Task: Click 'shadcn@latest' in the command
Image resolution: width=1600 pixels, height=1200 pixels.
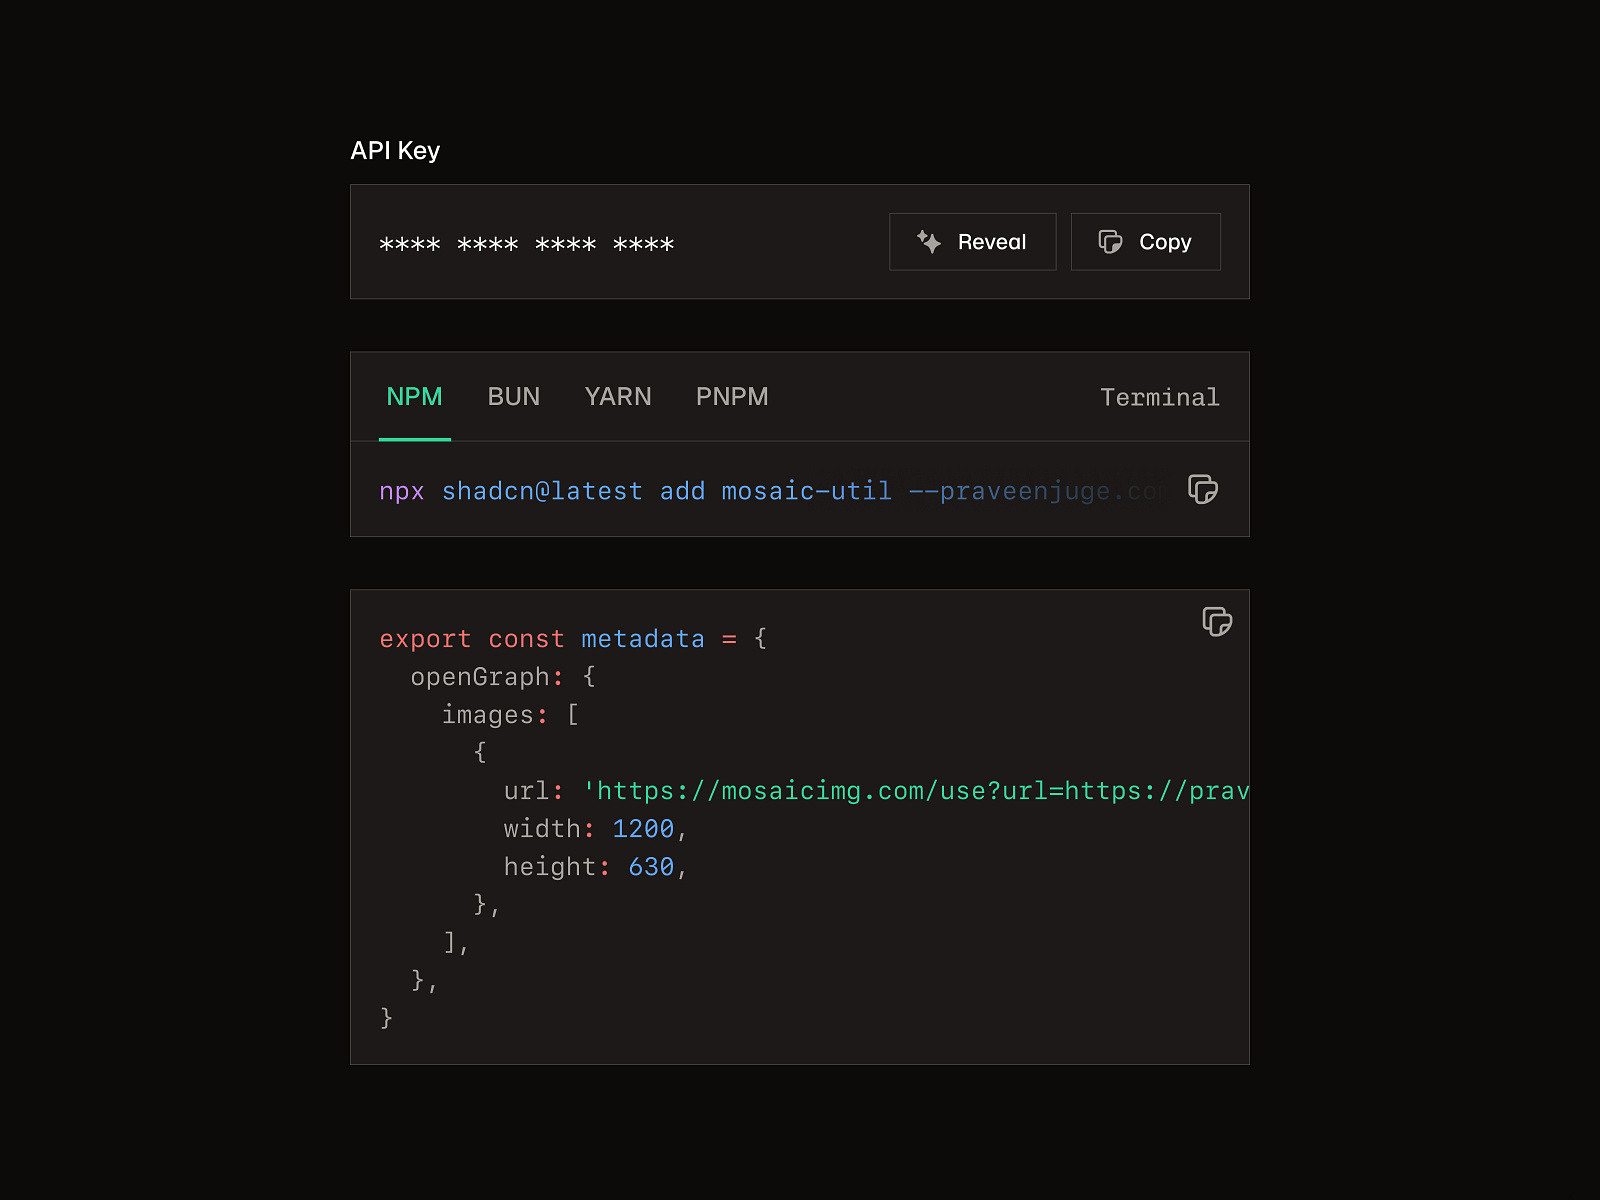Action: 542,492
